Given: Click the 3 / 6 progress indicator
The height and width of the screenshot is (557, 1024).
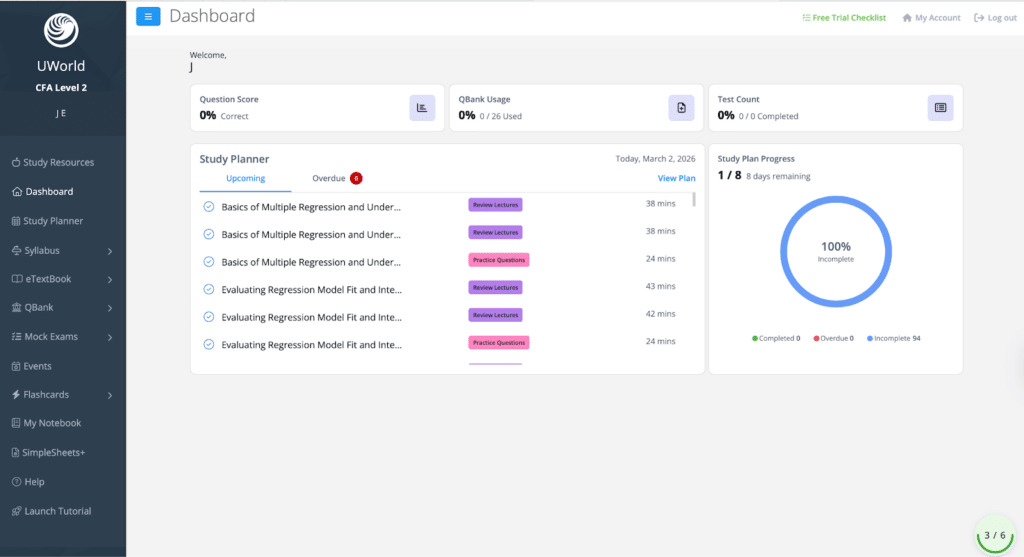Looking at the screenshot, I should (x=994, y=535).
